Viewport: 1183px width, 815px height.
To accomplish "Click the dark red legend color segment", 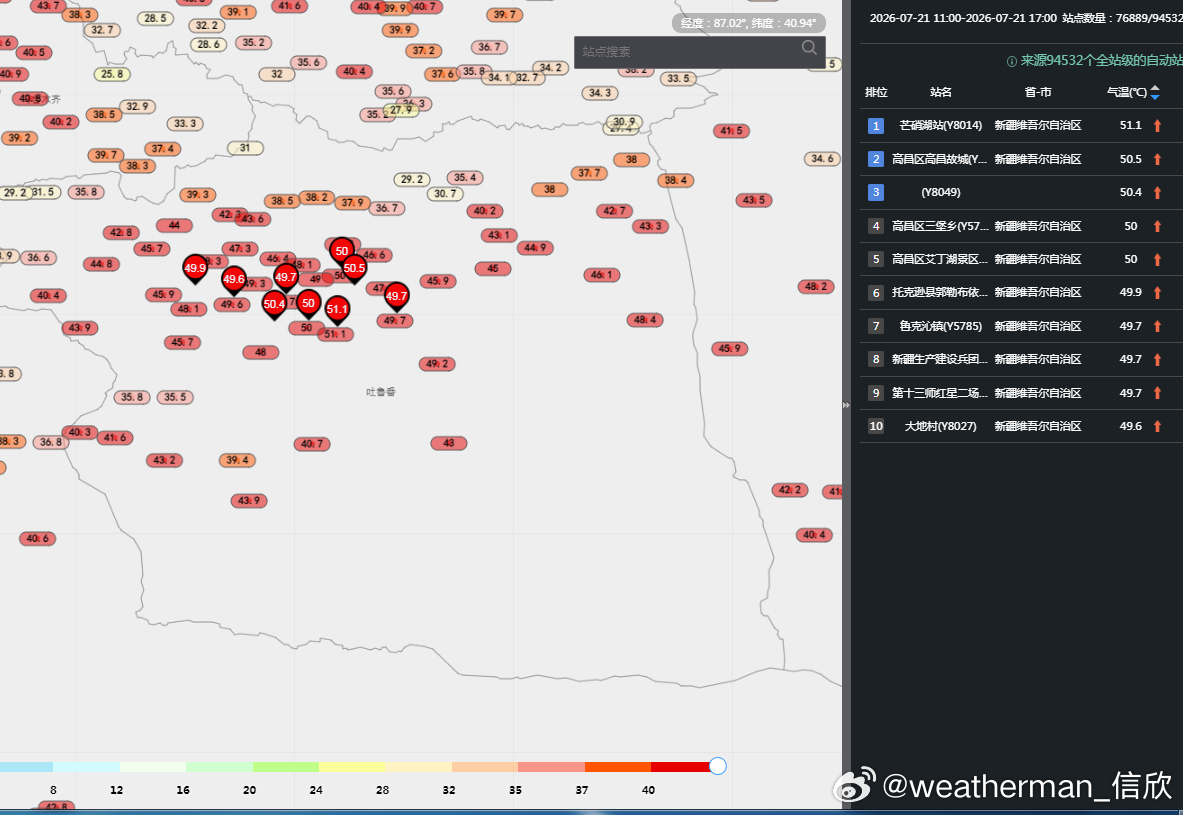I will 680,767.
